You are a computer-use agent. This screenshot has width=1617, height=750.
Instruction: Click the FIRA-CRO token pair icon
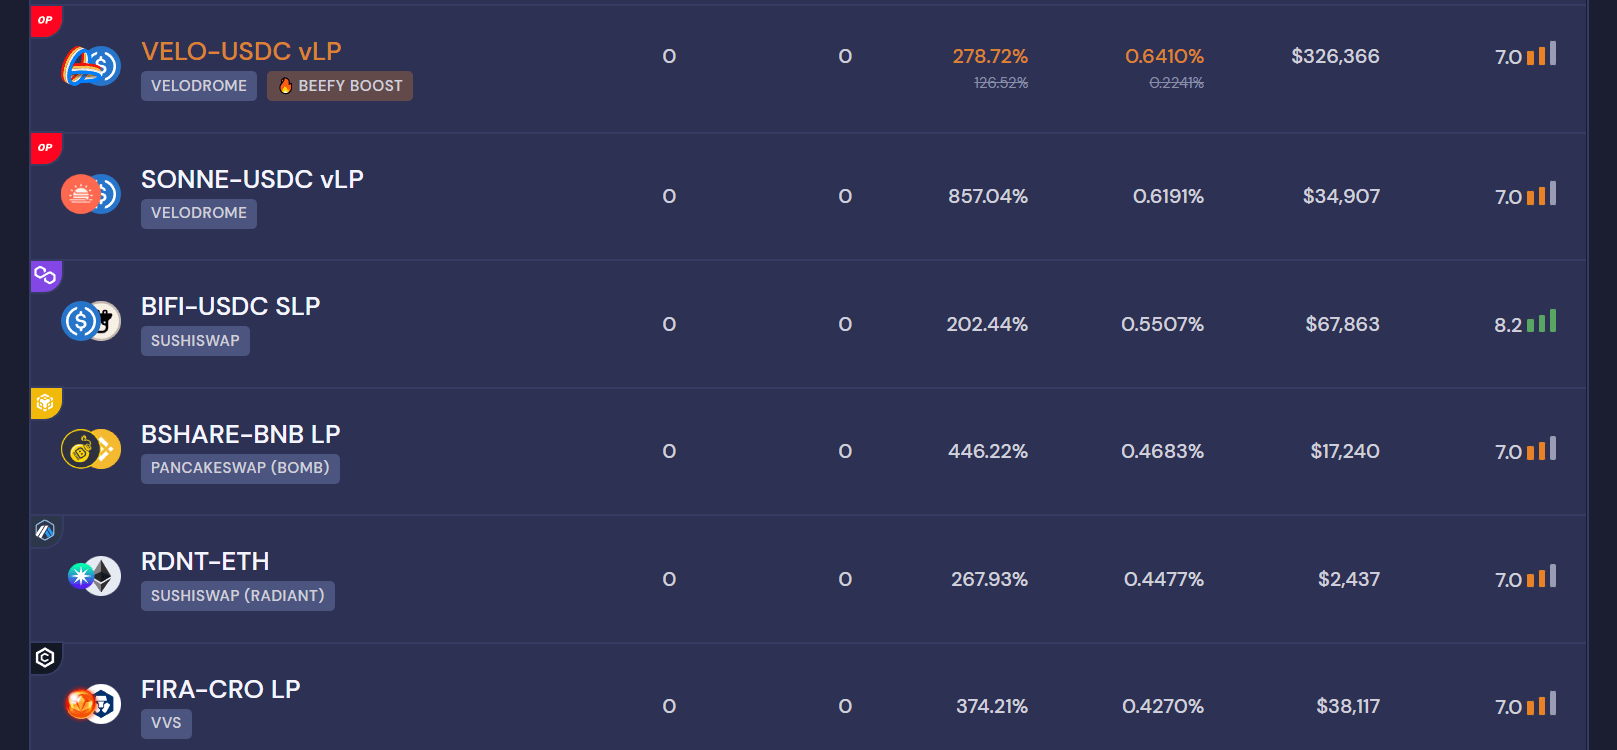coord(93,704)
